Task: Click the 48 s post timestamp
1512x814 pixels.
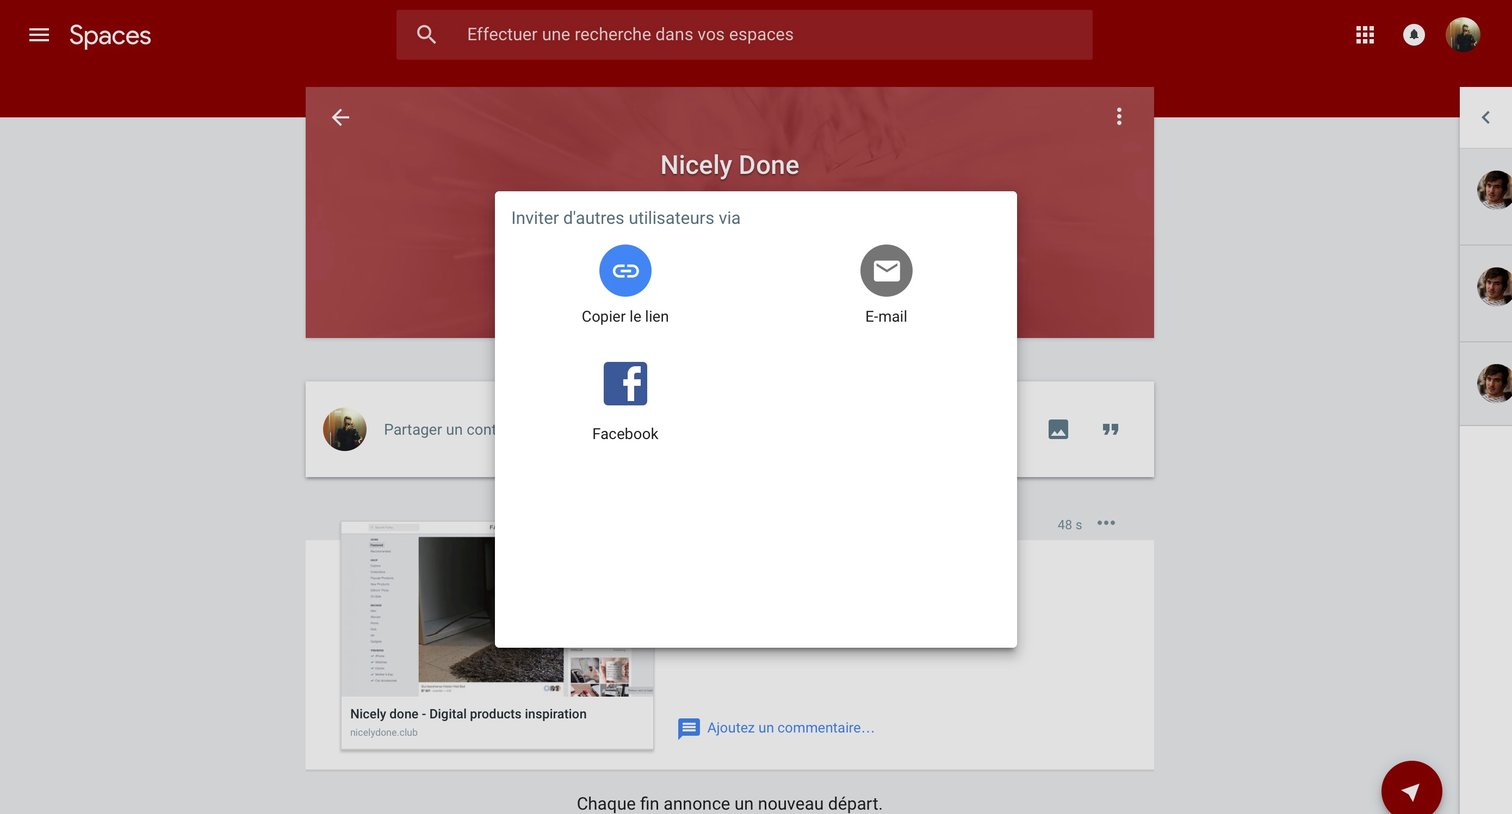Action: 1070,524
